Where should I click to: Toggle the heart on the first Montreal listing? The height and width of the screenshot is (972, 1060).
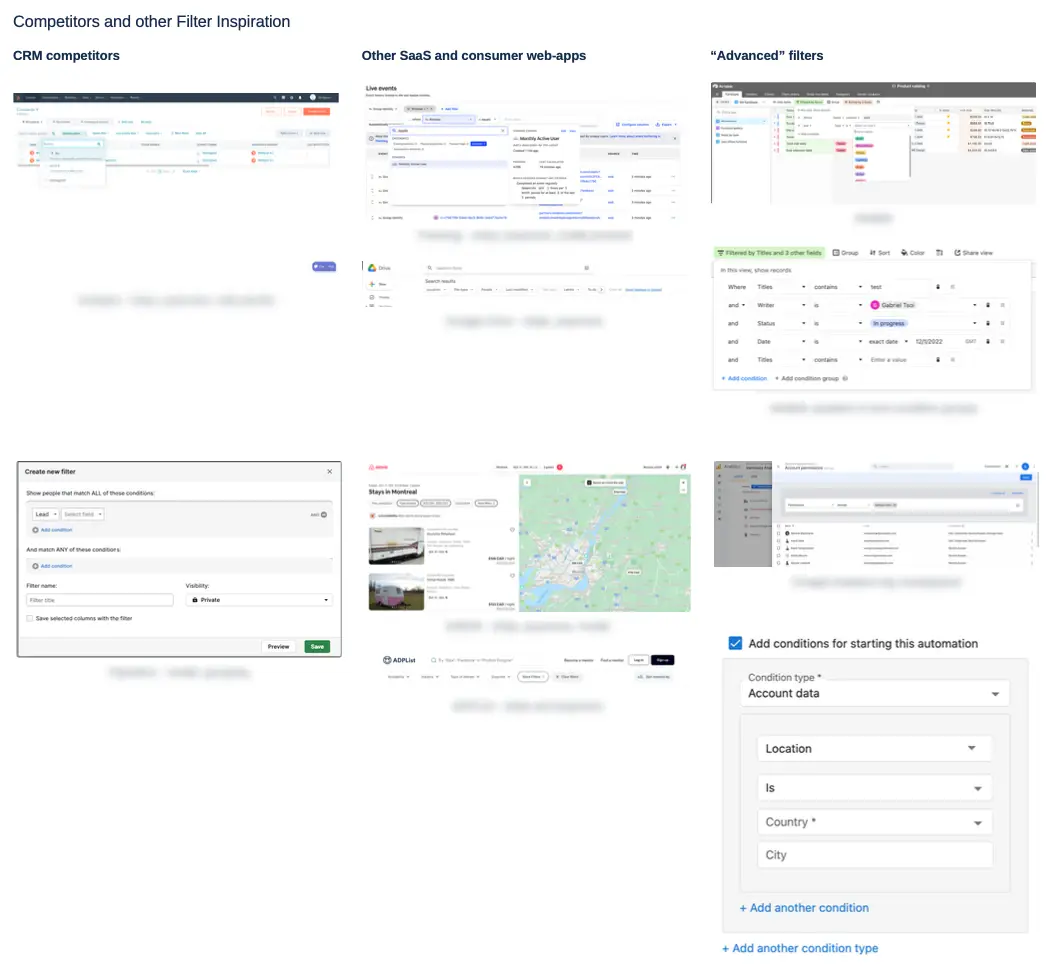512,531
